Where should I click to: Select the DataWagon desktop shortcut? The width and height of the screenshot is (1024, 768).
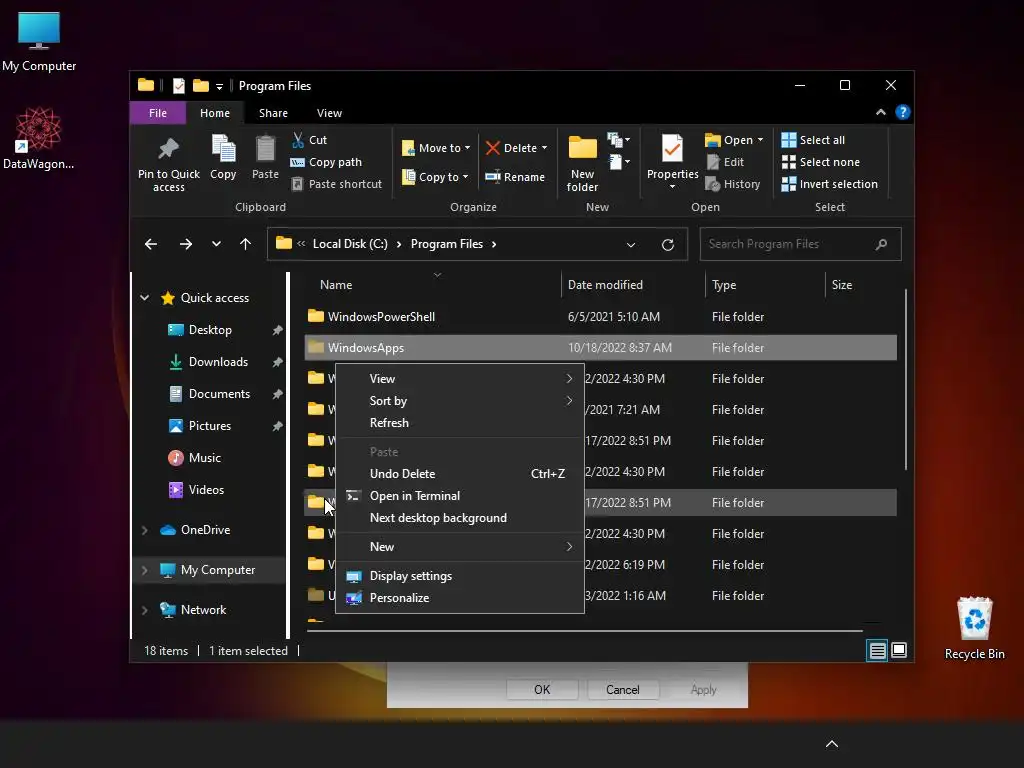(39, 138)
